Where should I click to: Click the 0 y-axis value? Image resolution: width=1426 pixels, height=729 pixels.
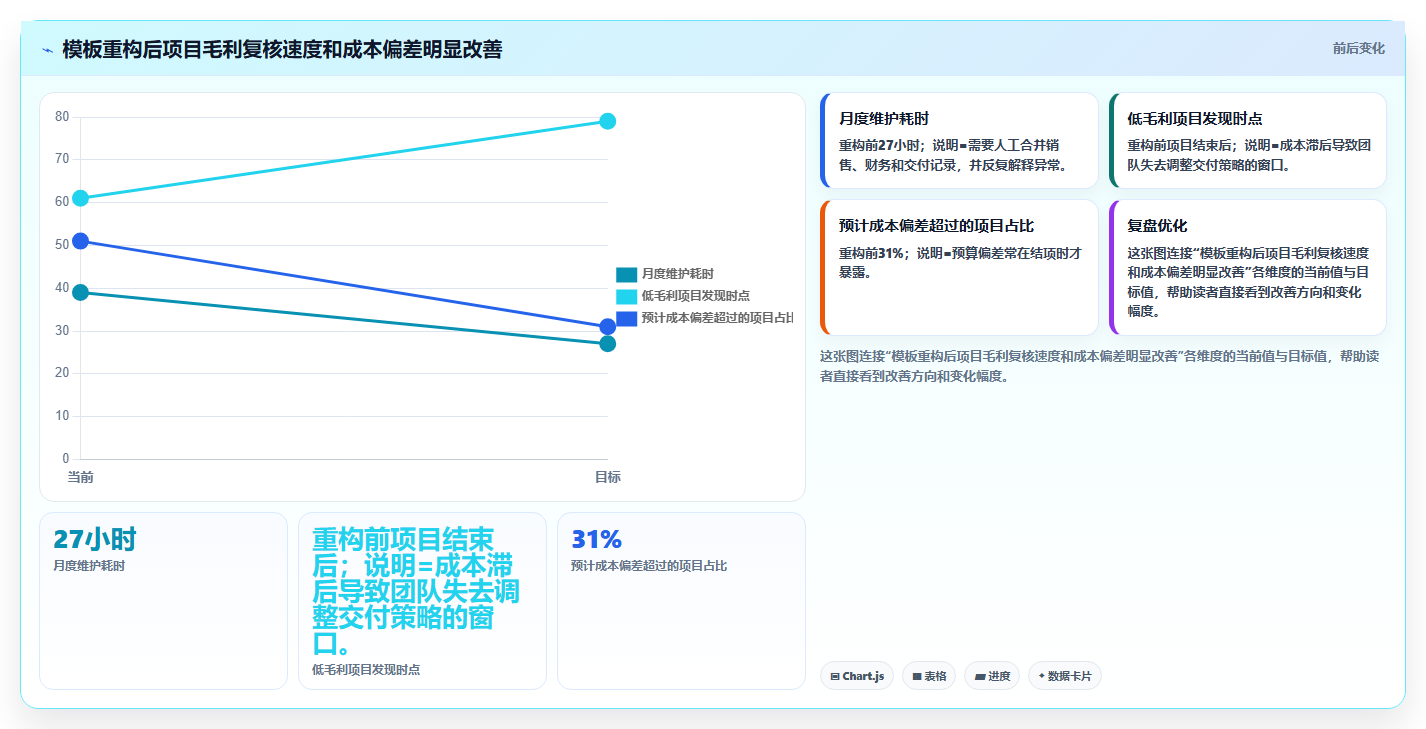pos(66,459)
